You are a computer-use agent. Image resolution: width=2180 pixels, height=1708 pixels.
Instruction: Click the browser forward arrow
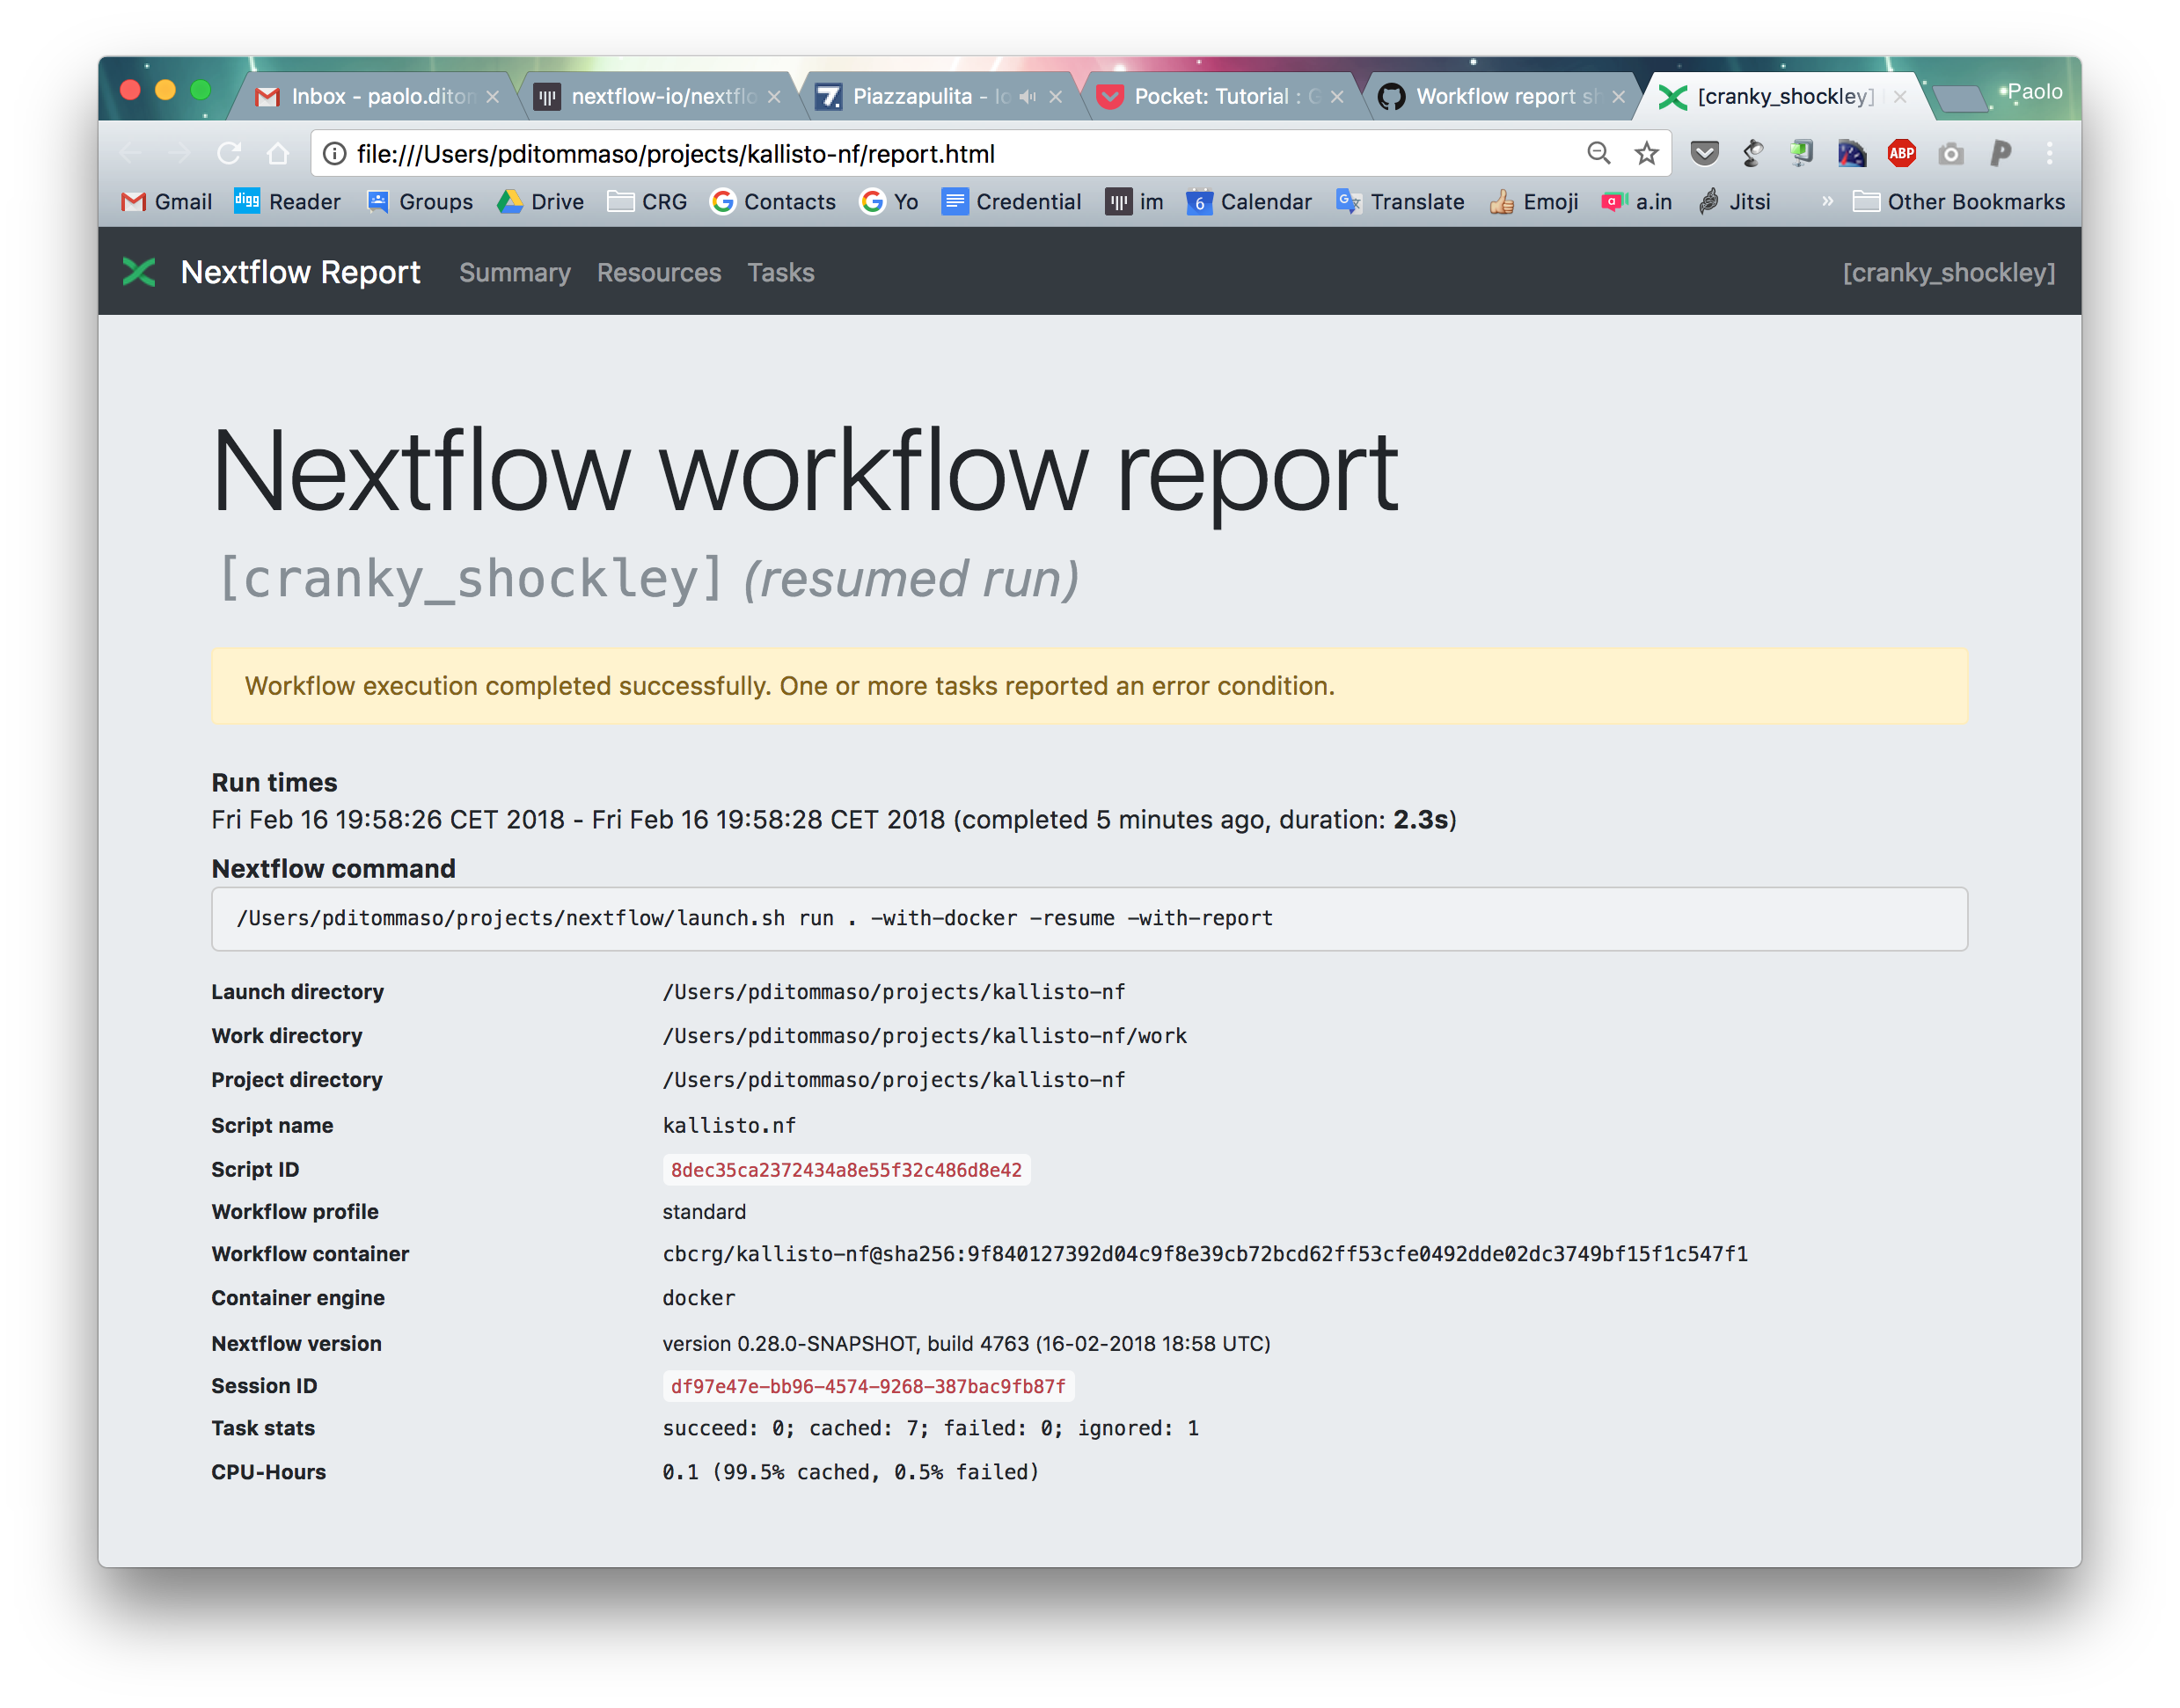click(x=180, y=153)
